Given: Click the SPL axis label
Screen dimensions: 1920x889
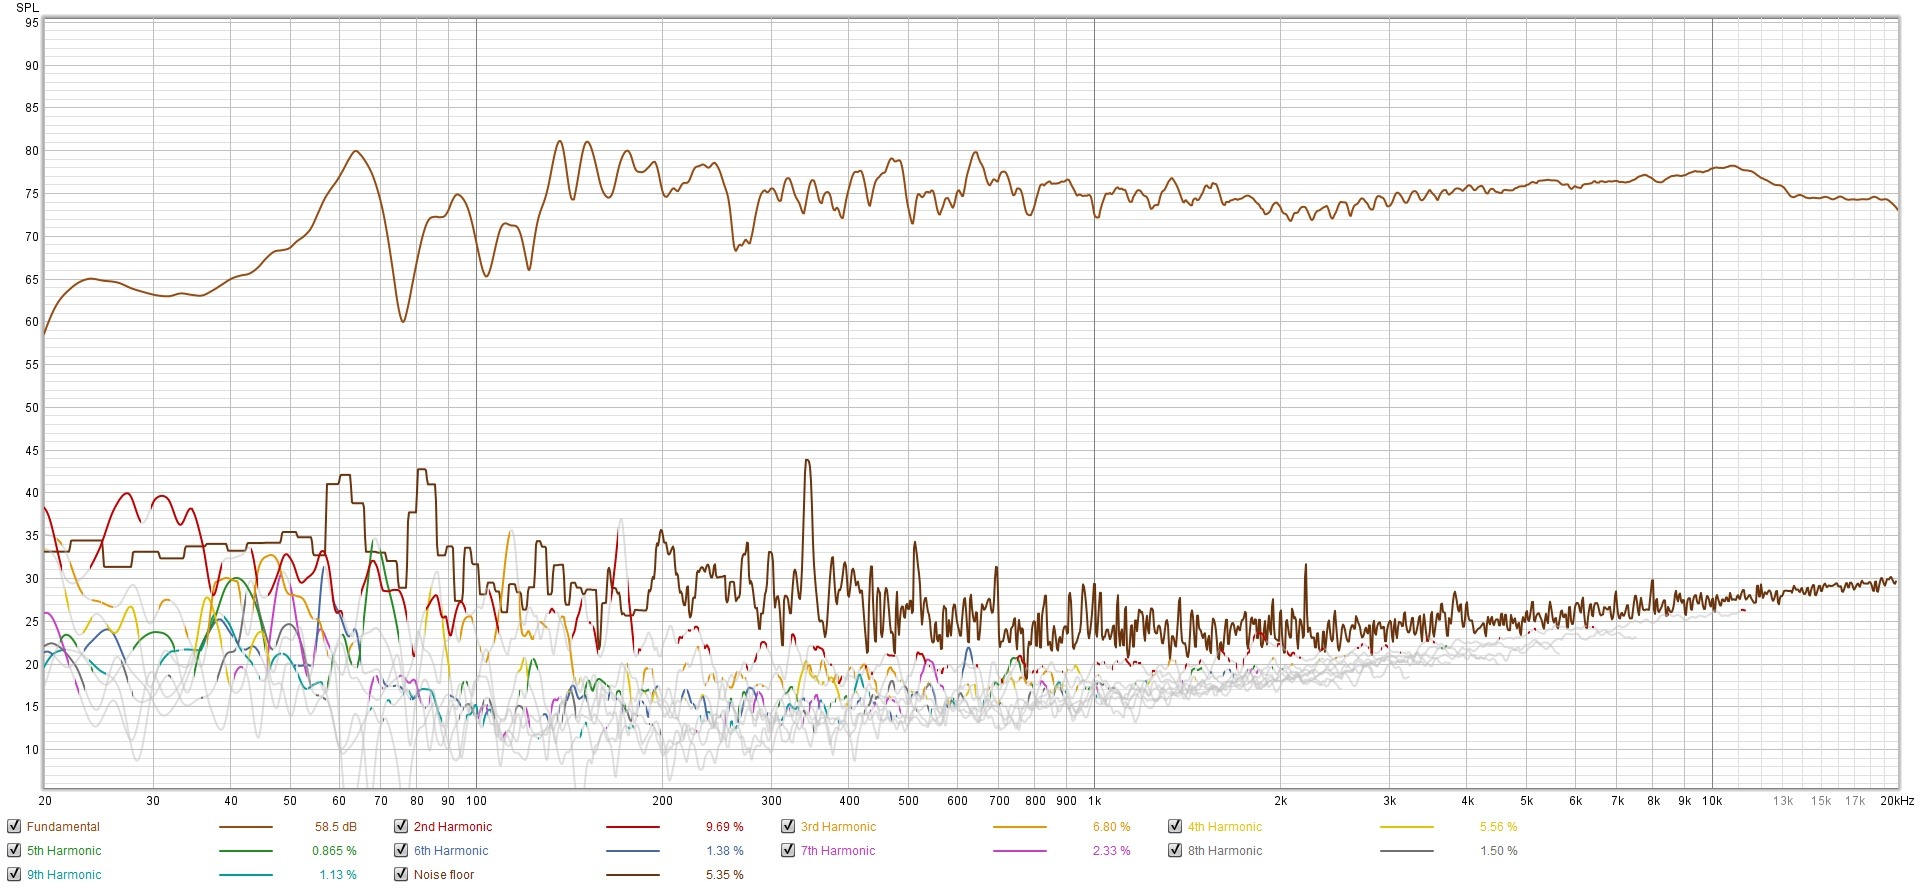Looking at the screenshot, I should 27,8.
